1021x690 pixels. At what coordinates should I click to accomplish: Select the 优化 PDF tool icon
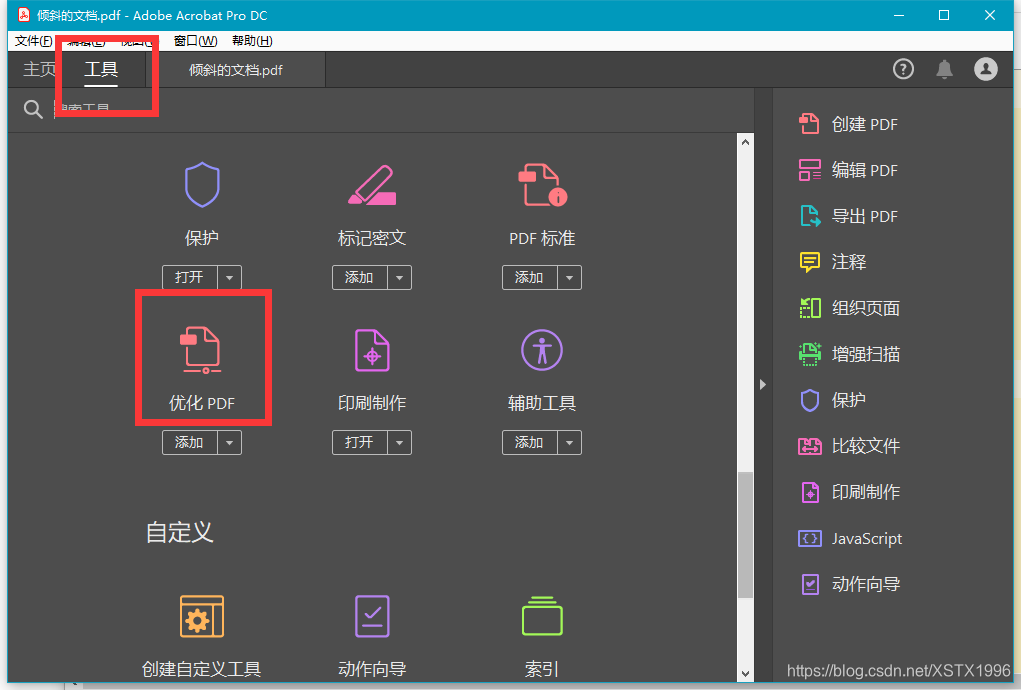(202, 350)
